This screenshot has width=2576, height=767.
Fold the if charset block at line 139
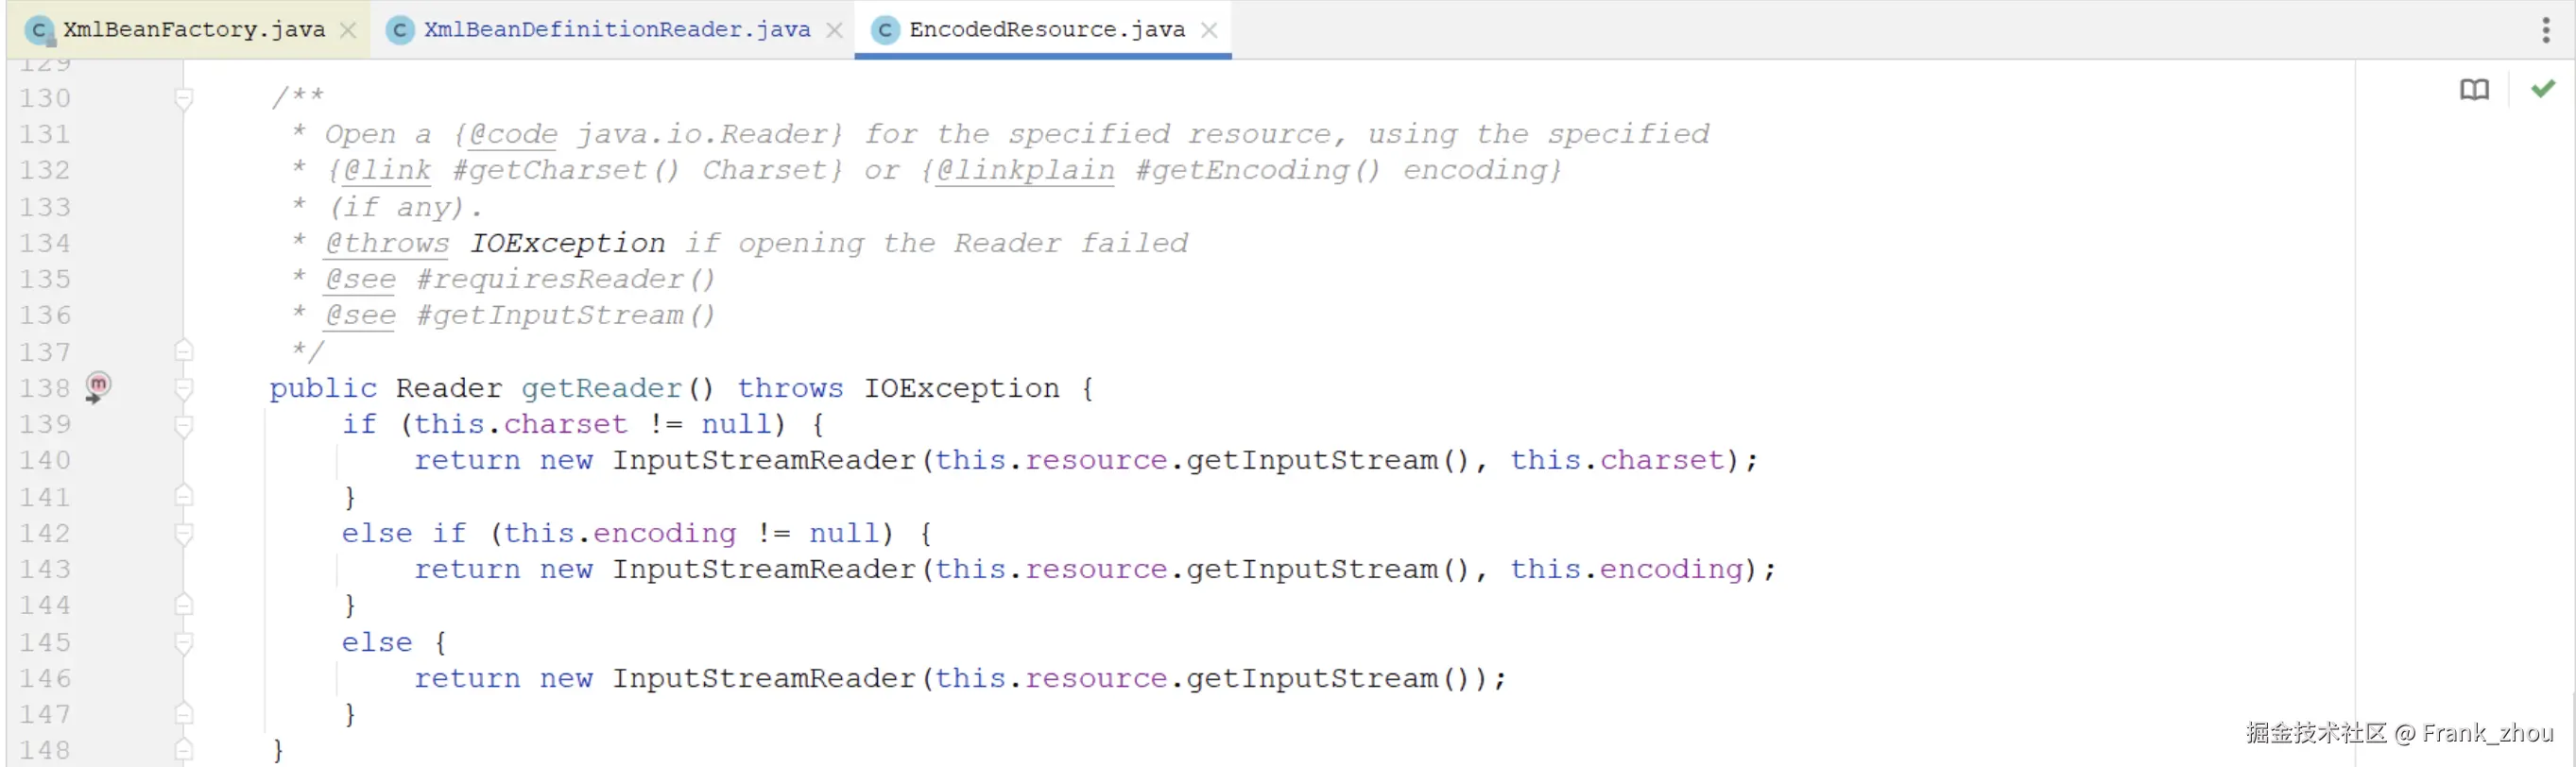click(x=184, y=425)
